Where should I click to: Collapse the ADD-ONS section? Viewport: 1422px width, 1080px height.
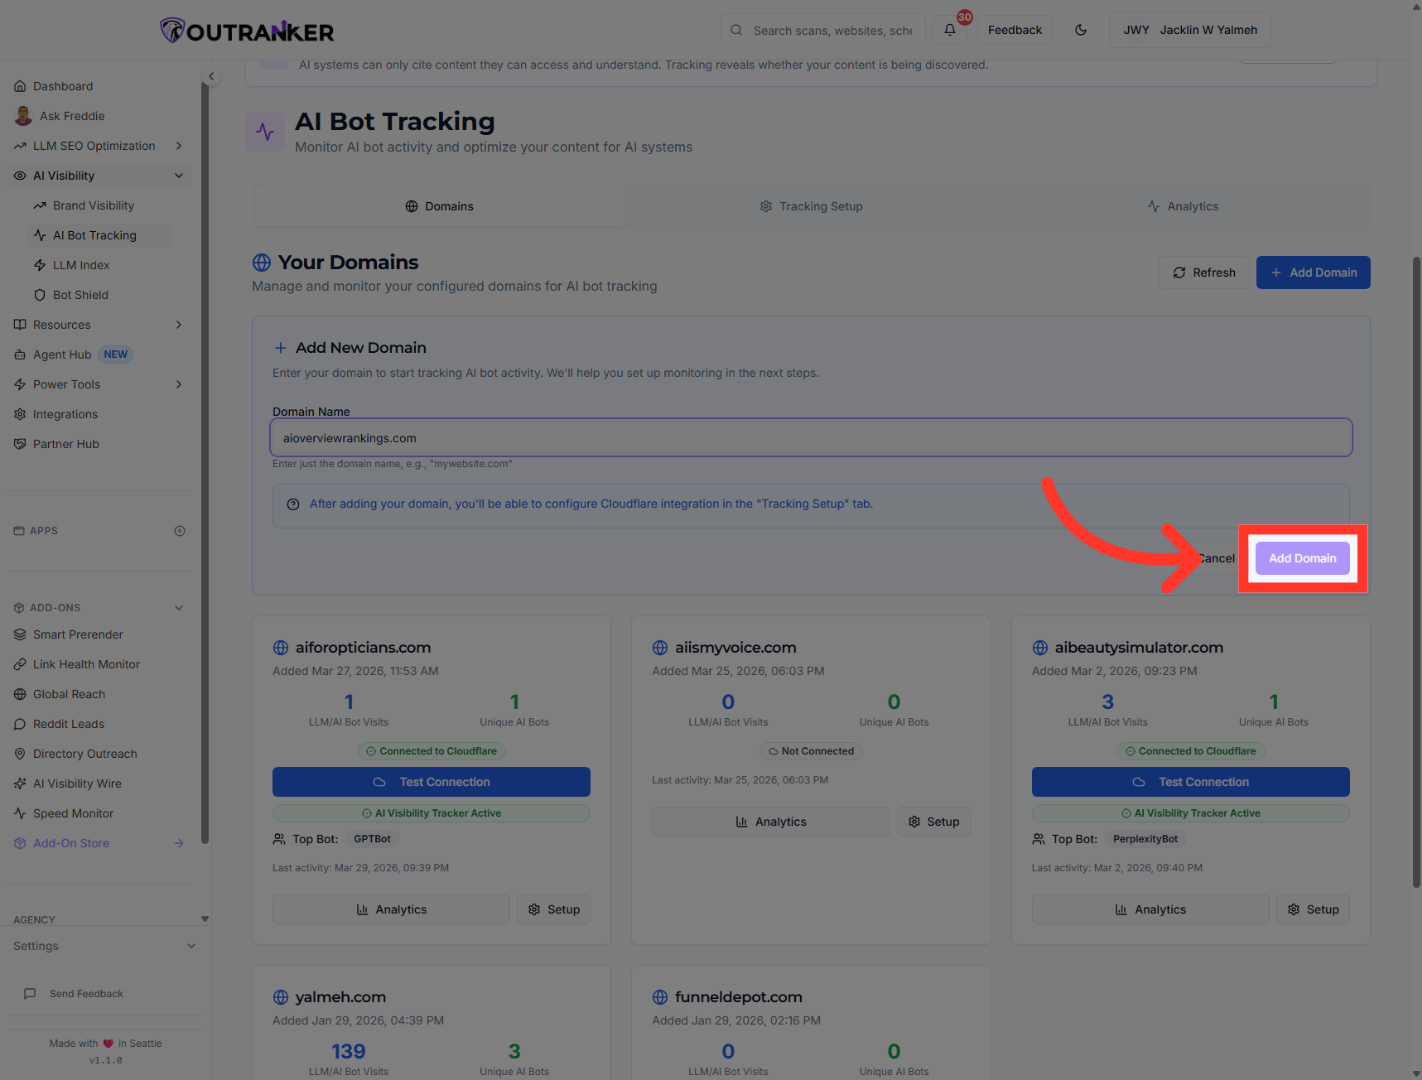(x=179, y=608)
